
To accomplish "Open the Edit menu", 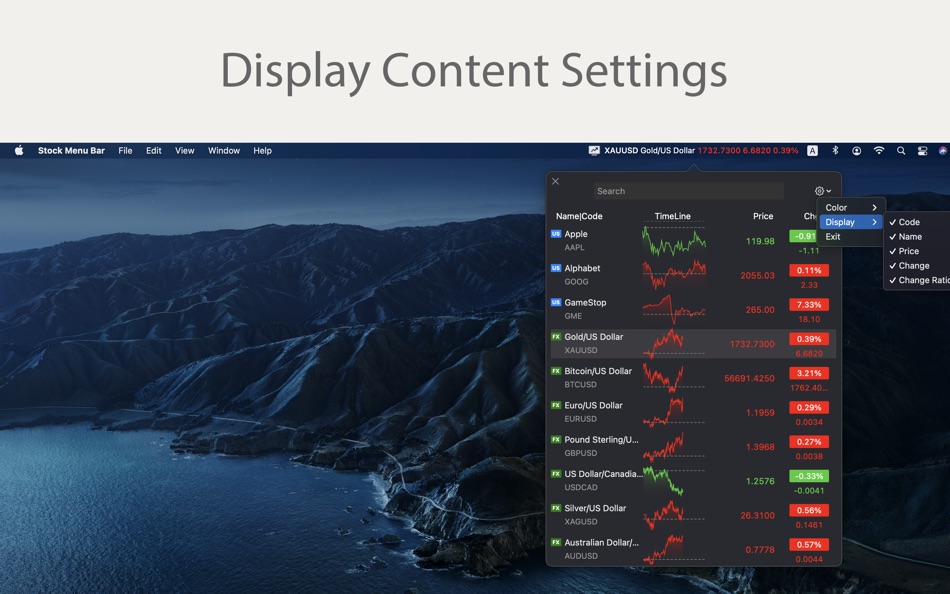I will 154,150.
